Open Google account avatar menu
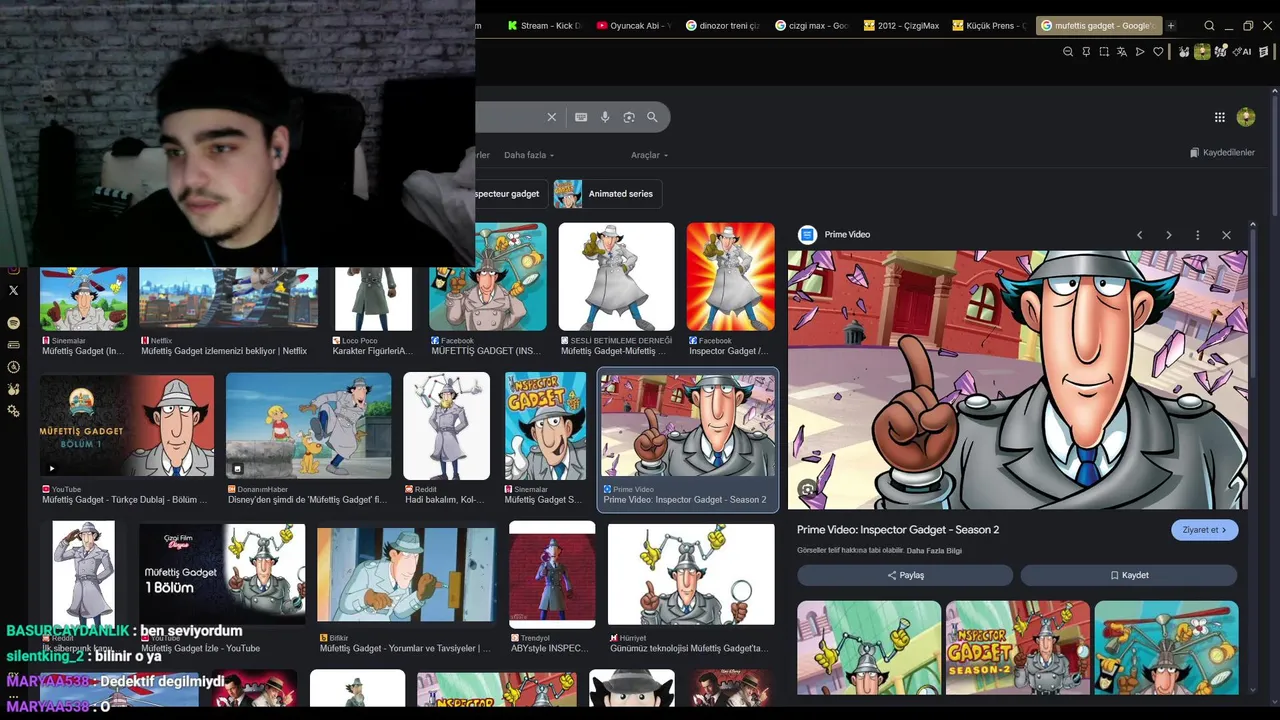This screenshot has height=720, width=1280. pyautogui.click(x=1246, y=117)
